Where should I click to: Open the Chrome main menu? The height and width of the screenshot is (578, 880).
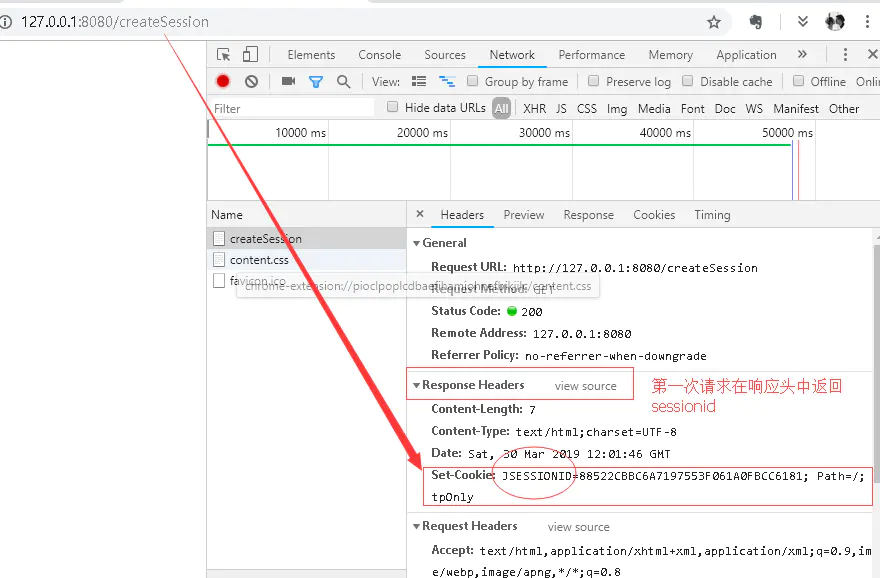click(867, 22)
